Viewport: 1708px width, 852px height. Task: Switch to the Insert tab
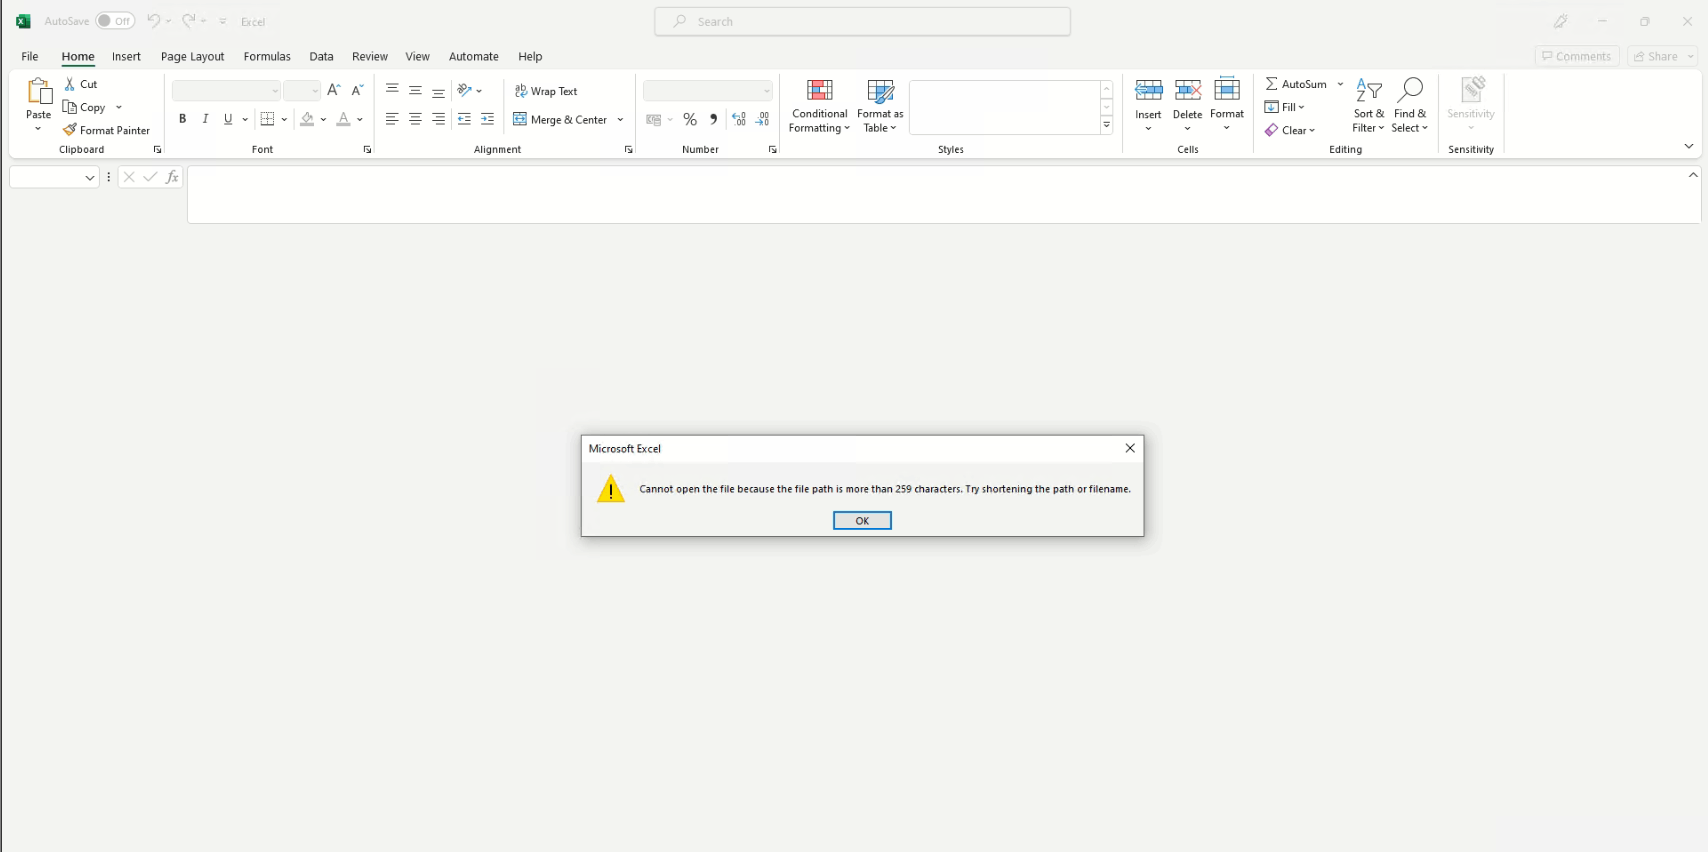click(x=126, y=56)
